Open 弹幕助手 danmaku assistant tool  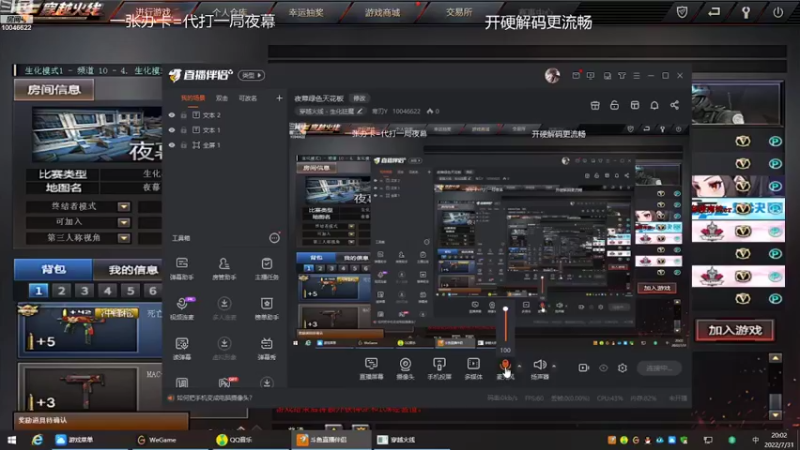pos(182,268)
